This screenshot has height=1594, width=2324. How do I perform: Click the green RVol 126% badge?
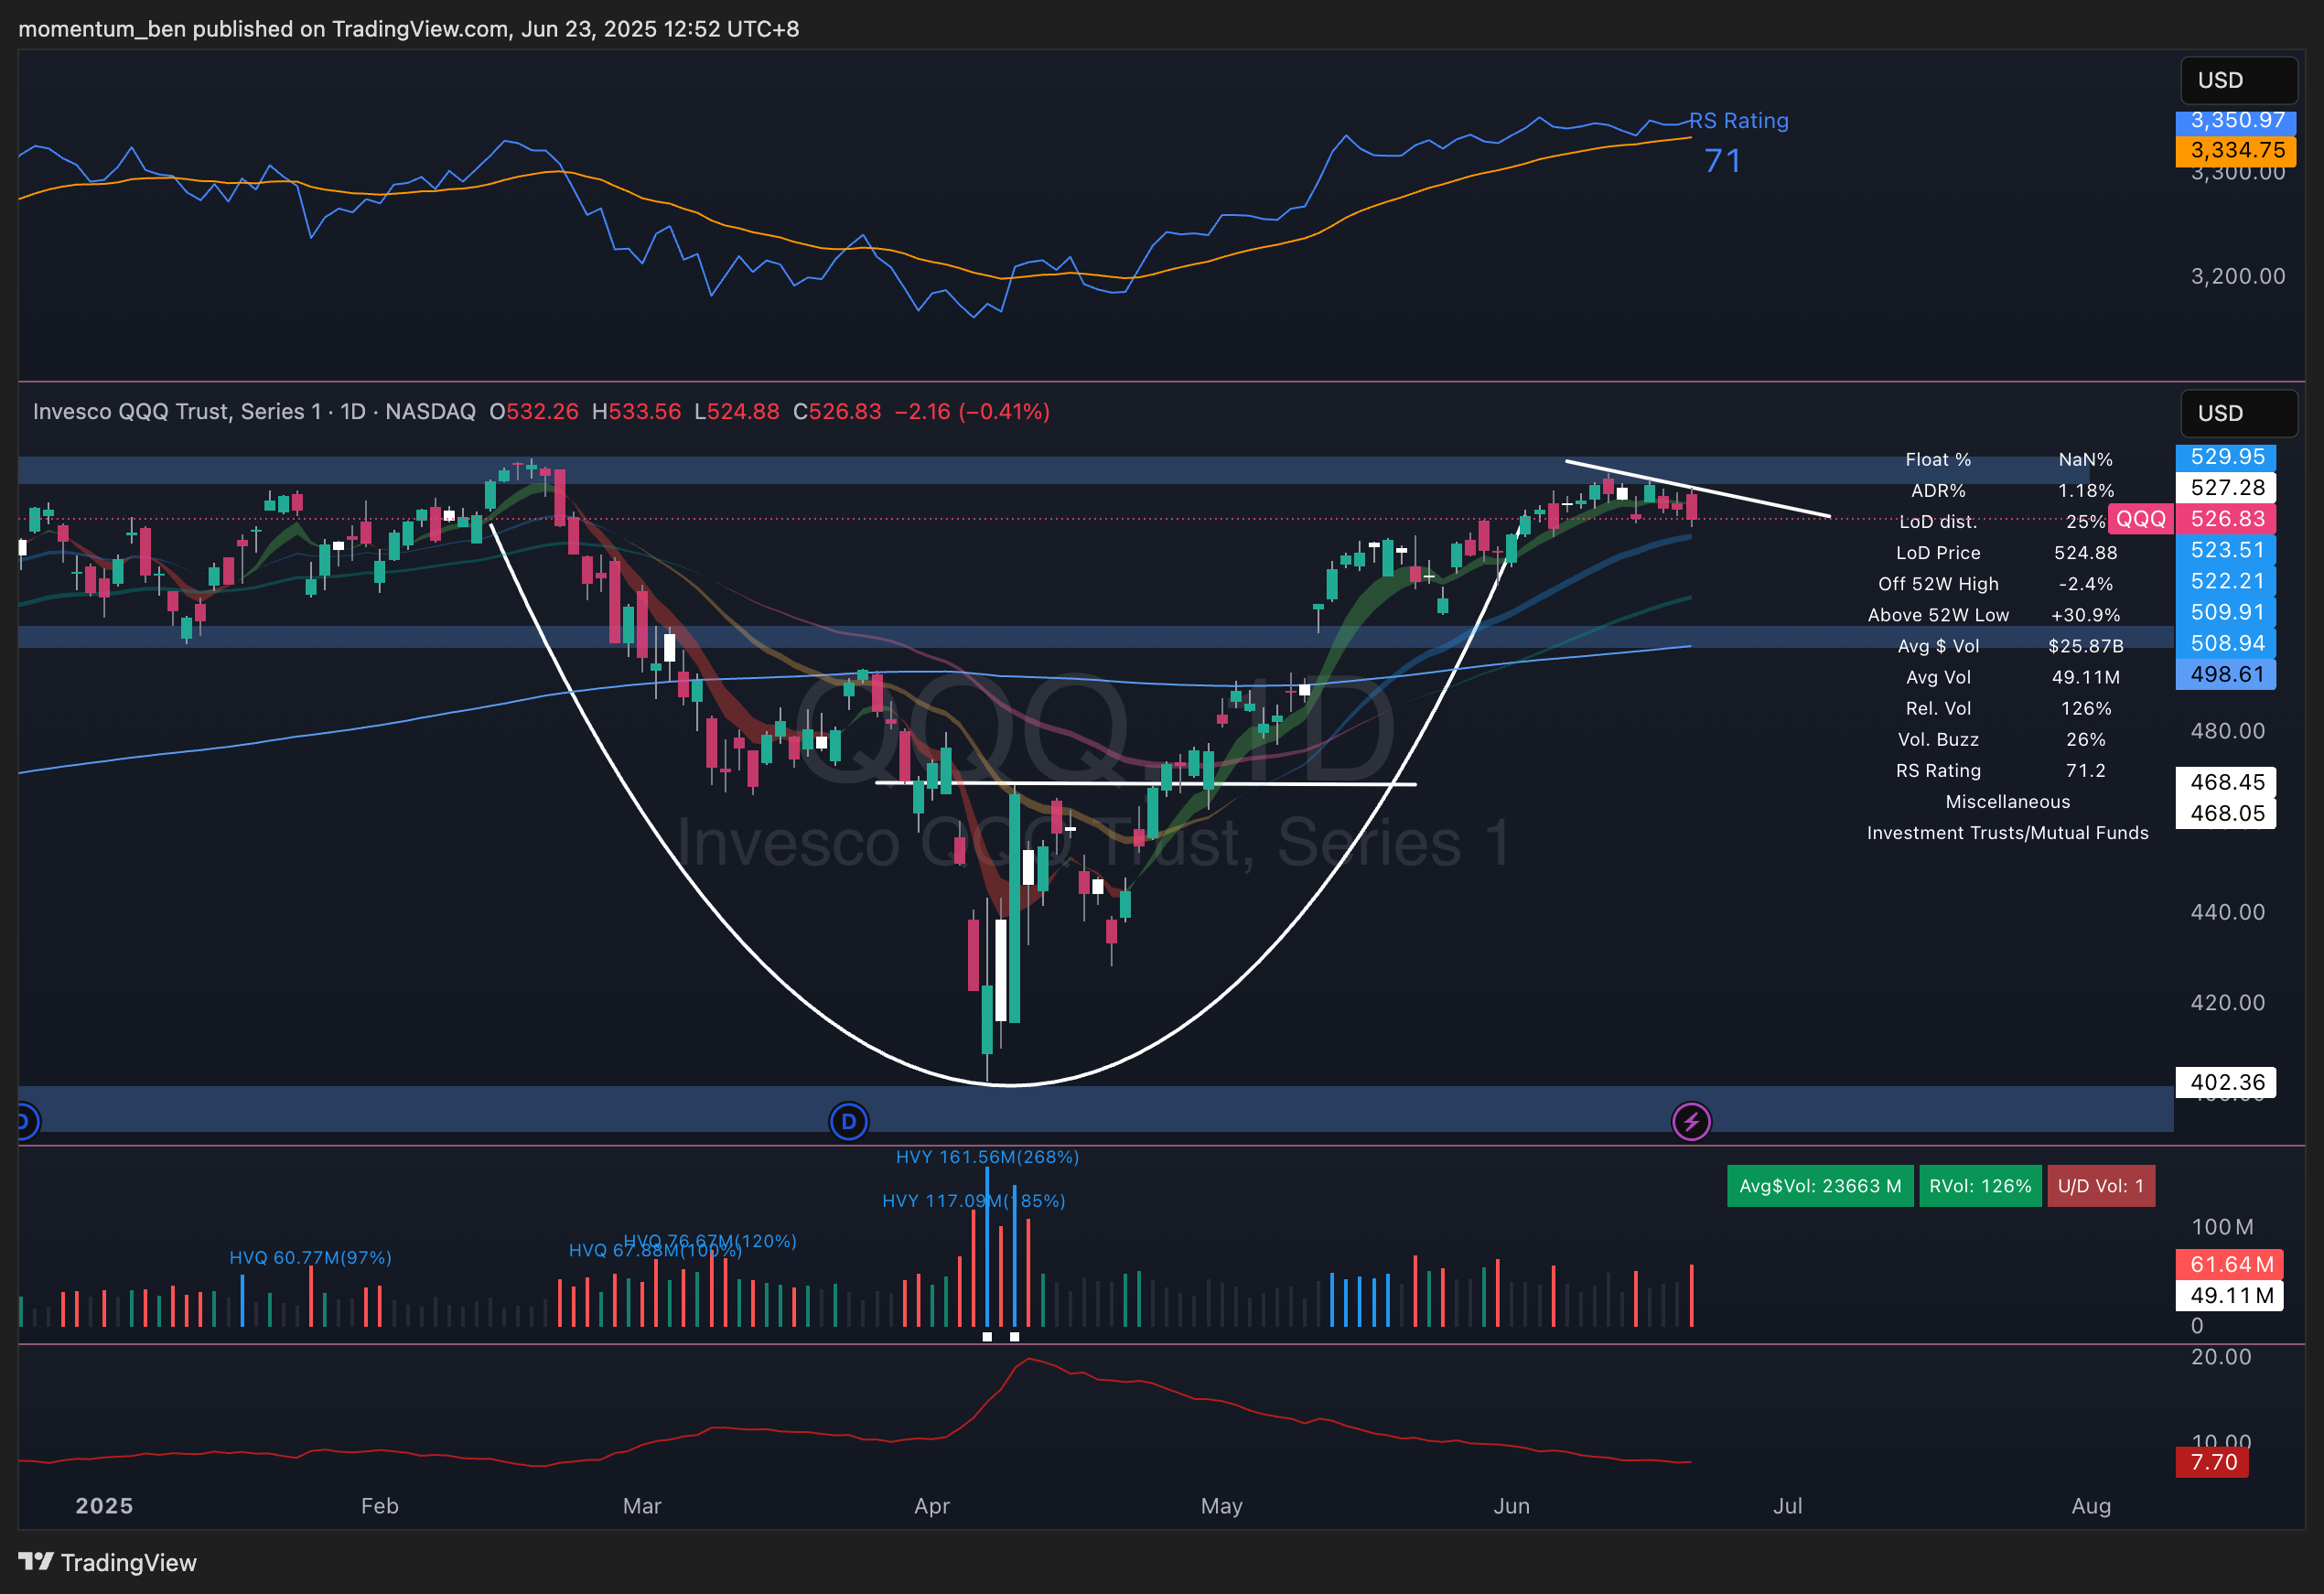point(1979,1186)
